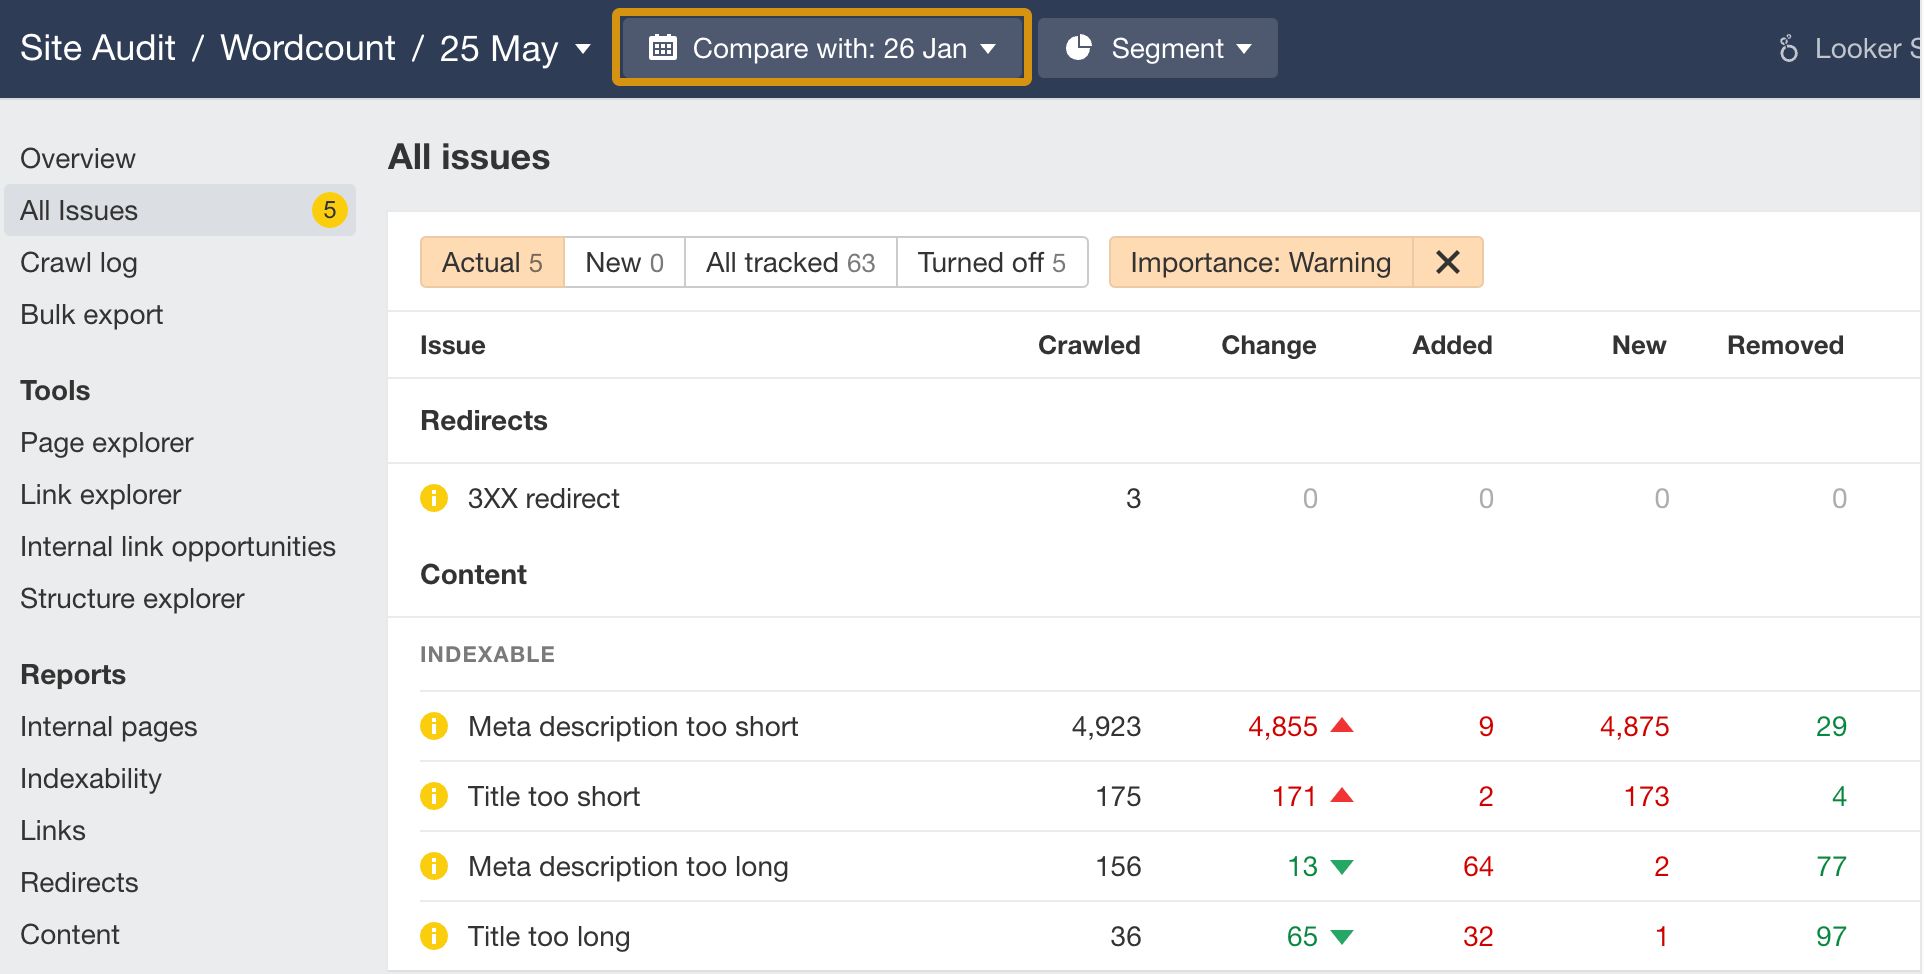Select Crawl log in the sidebar

click(78, 262)
